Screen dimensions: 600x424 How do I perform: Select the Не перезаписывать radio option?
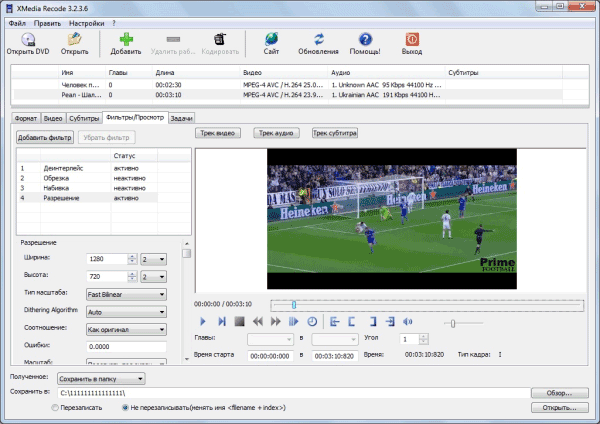pos(123,408)
